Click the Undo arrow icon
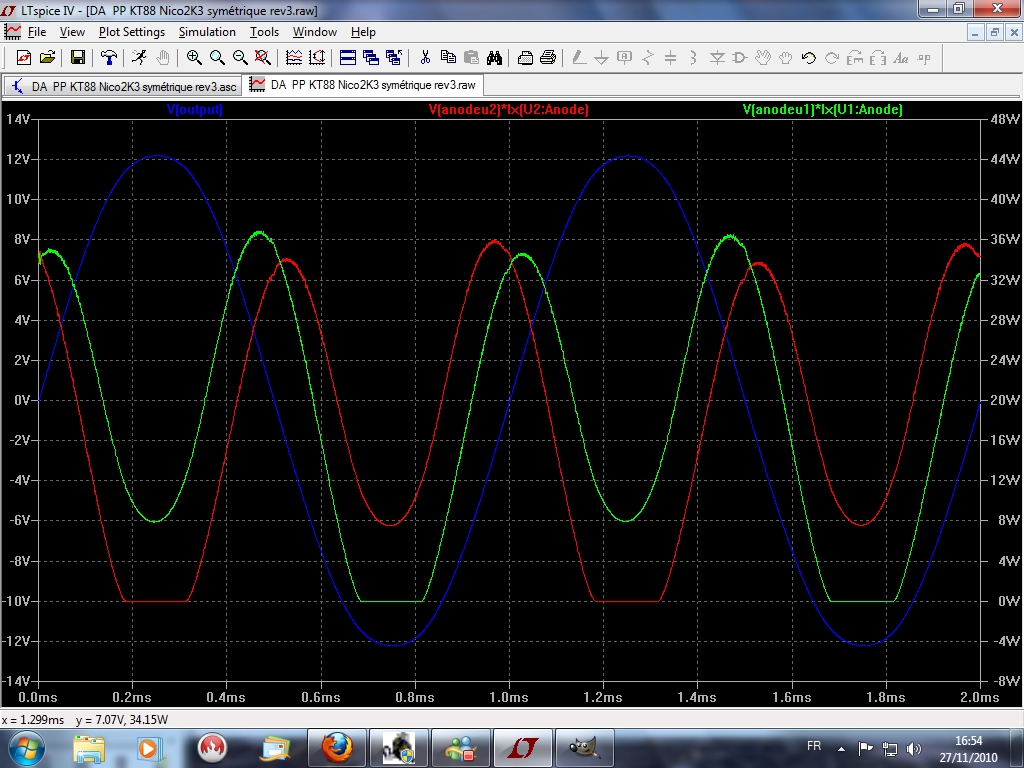Screen dimensions: 1024x768 [x=808, y=58]
